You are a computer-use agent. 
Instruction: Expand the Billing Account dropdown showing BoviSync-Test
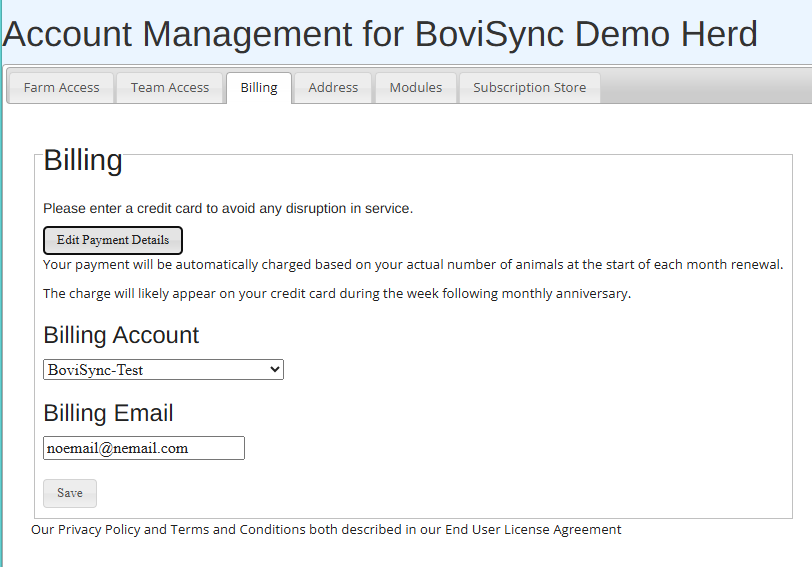pyautogui.click(x=163, y=370)
